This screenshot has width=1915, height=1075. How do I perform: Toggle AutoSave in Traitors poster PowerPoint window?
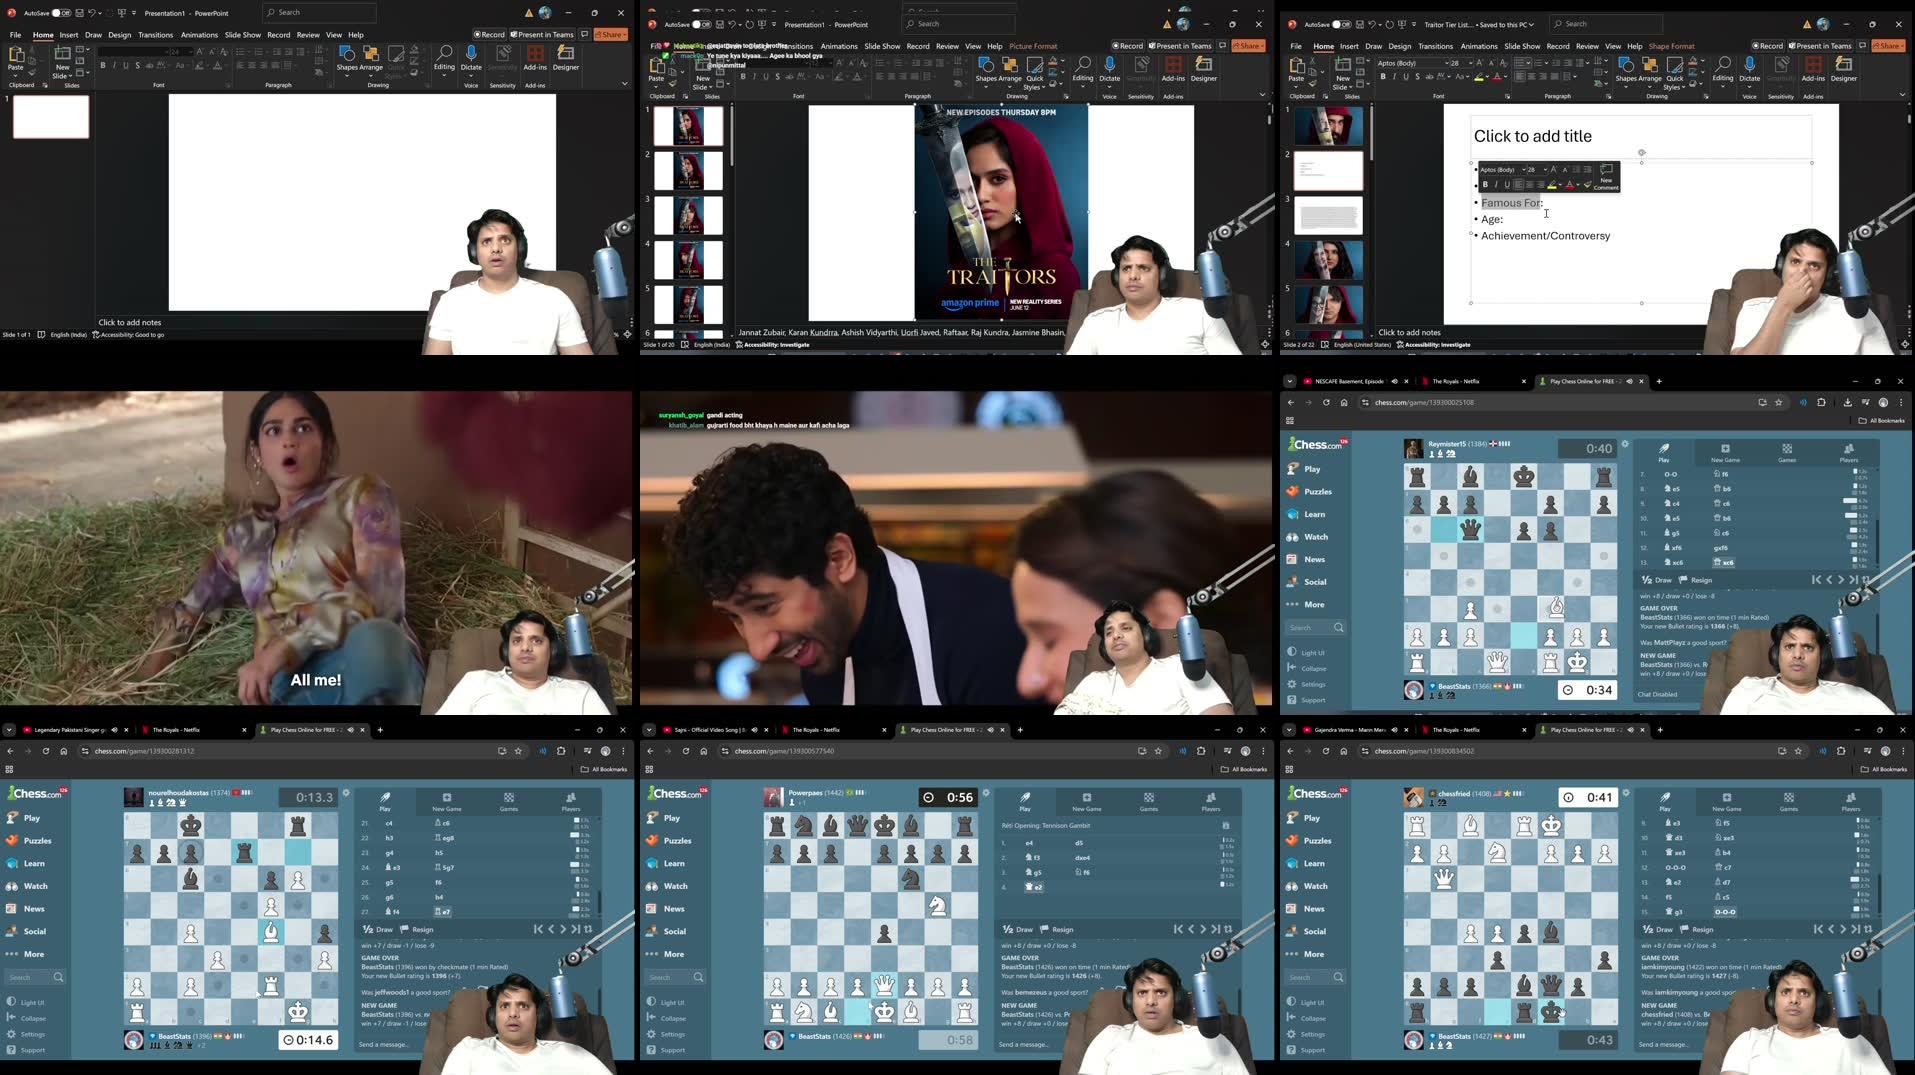click(x=701, y=25)
